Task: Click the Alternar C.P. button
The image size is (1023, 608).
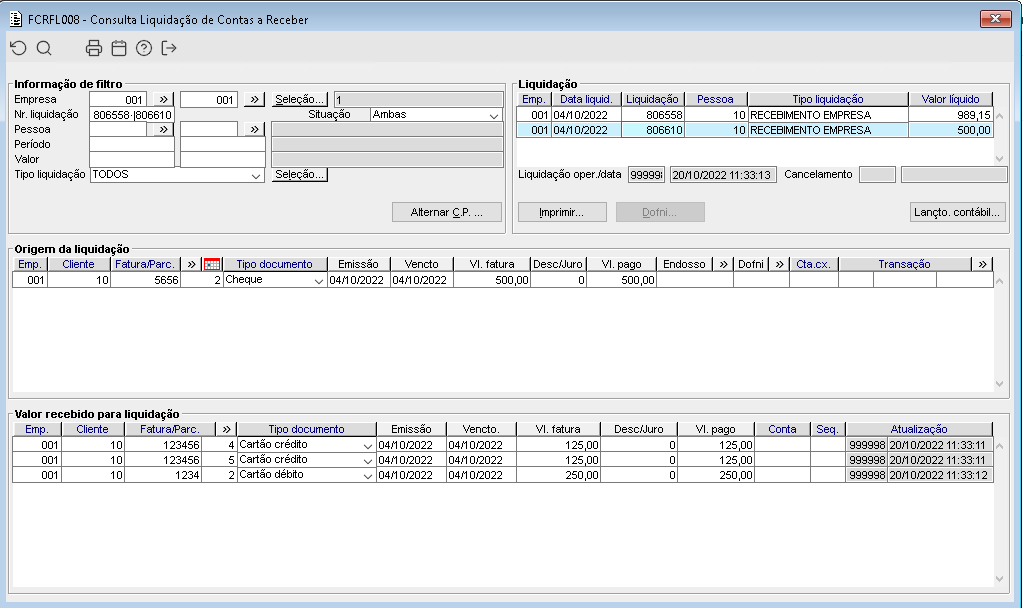Action: (x=447, y=213)
